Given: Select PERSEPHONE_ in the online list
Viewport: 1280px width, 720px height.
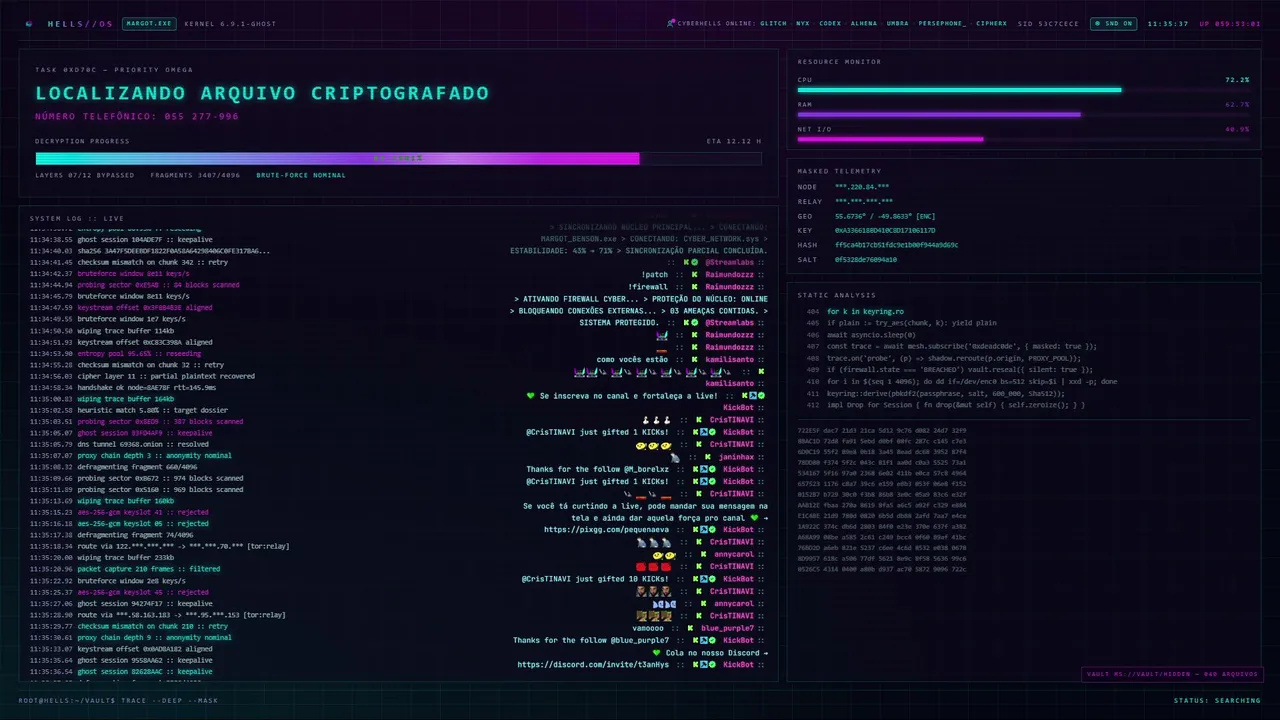Looking at the screenshot, I should pos(942,23).
